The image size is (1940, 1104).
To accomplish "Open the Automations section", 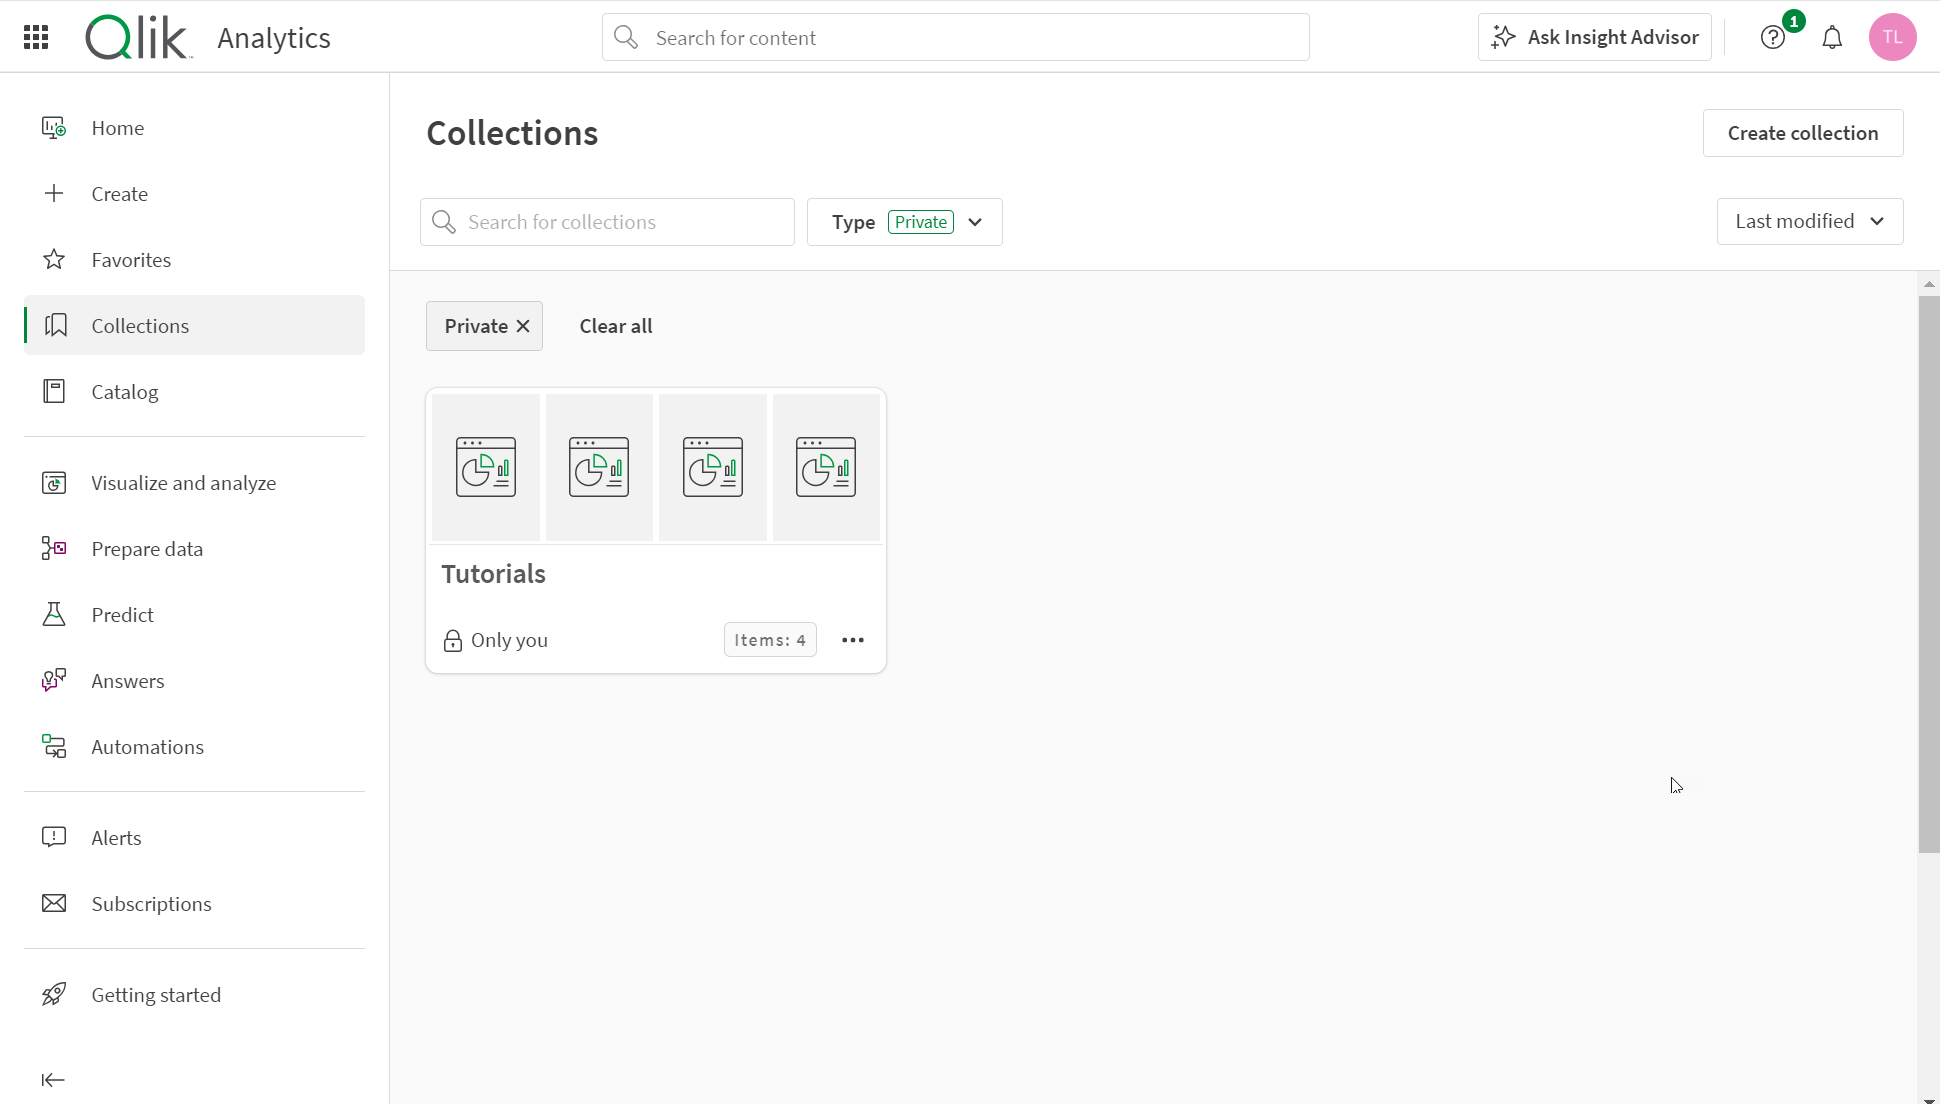I will point(147,746).
